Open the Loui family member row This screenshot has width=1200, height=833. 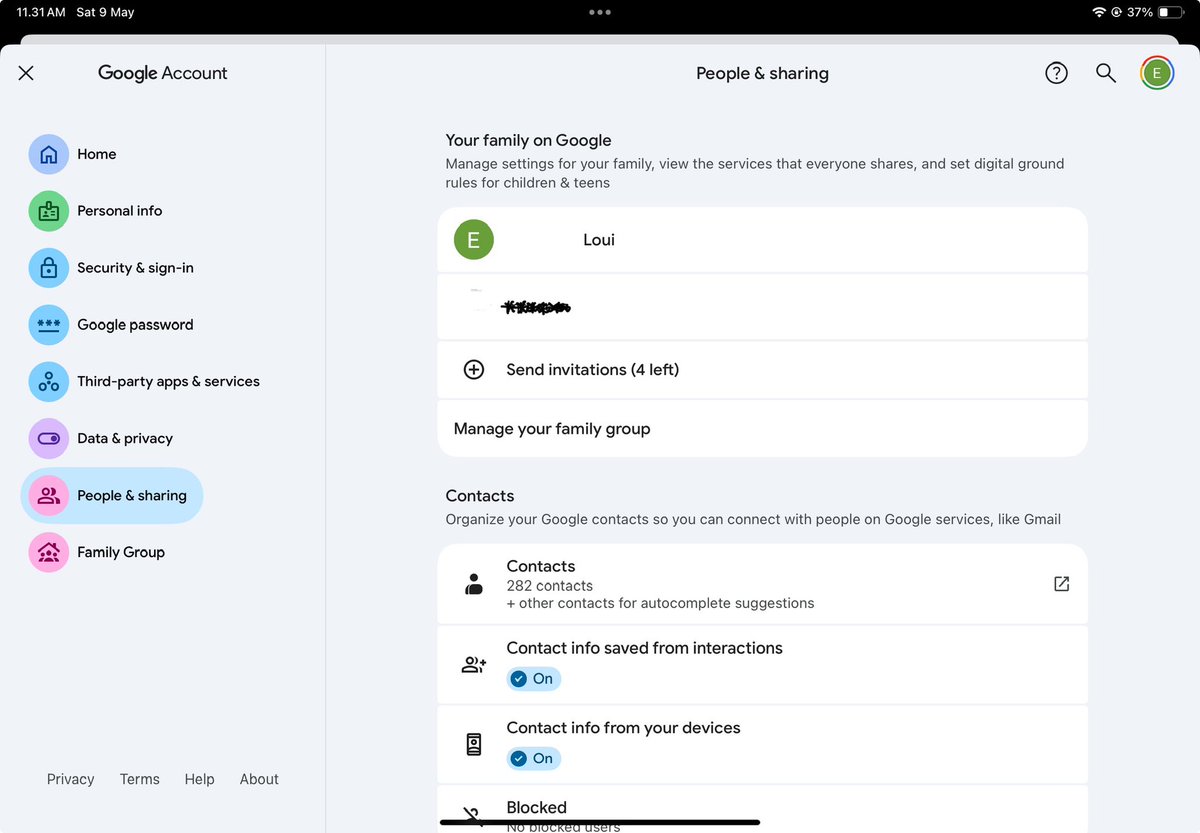tap(762, 240)
